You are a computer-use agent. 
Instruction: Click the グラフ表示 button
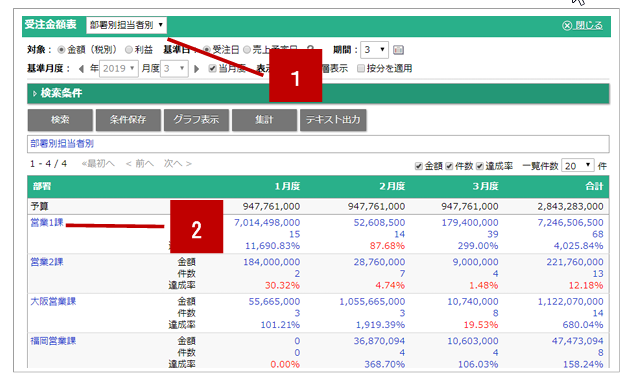196,120
